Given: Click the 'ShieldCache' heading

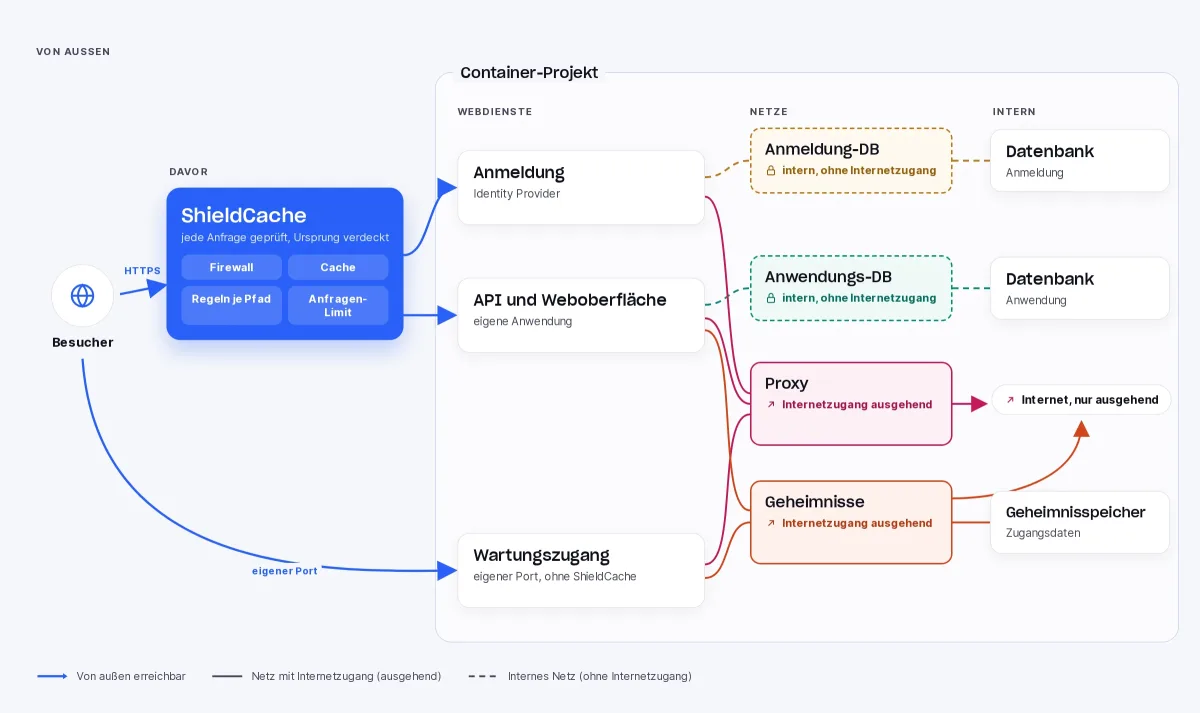Looking at the screenshot, I should click(244, 215).
